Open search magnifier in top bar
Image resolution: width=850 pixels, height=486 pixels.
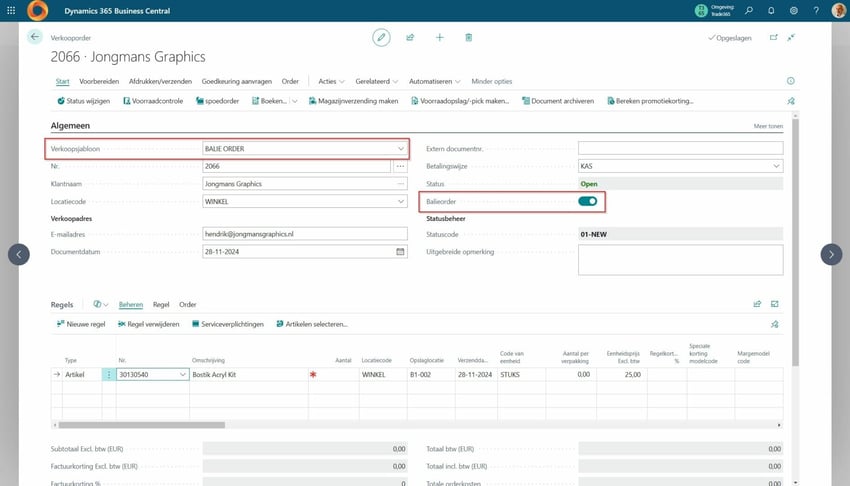coord(749,10)
